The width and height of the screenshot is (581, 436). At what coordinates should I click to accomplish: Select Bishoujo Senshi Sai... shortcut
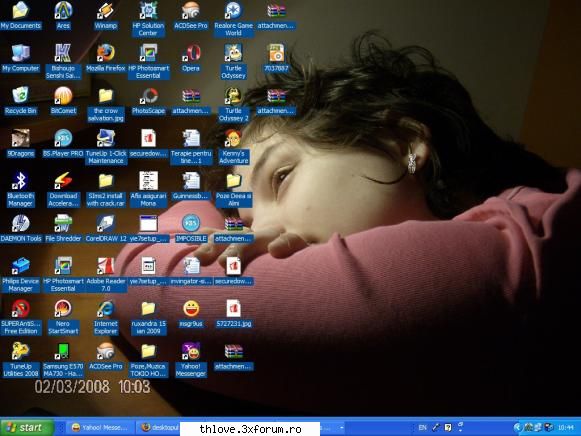coord(63,61)
